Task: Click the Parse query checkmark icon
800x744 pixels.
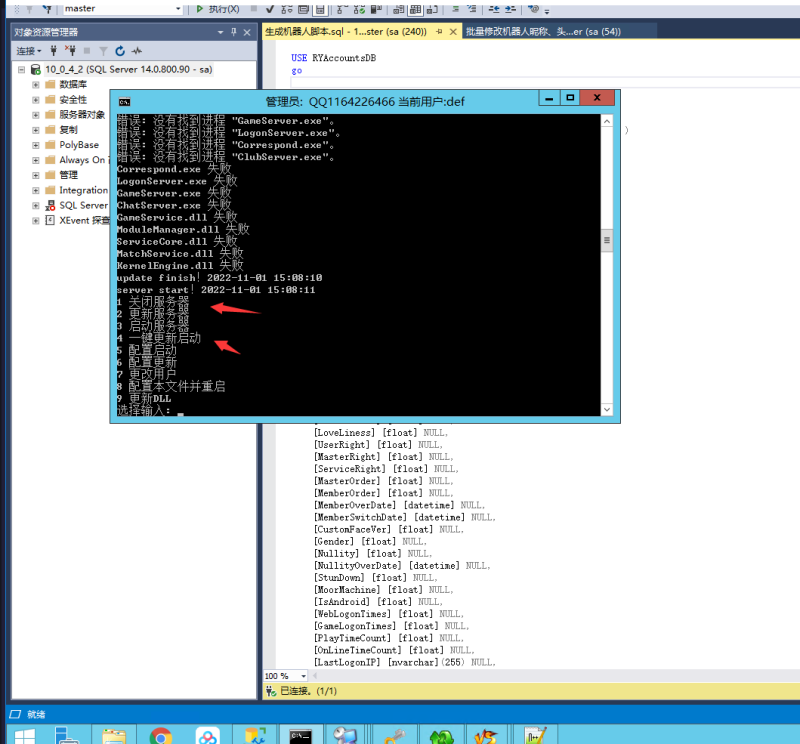Action: pyautogui.click(x=270, y=9)
